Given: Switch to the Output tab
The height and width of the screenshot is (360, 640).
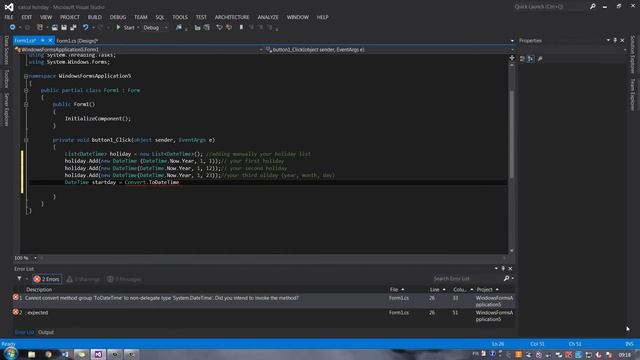Looking at the screenshot, I should tap(46, 332).
